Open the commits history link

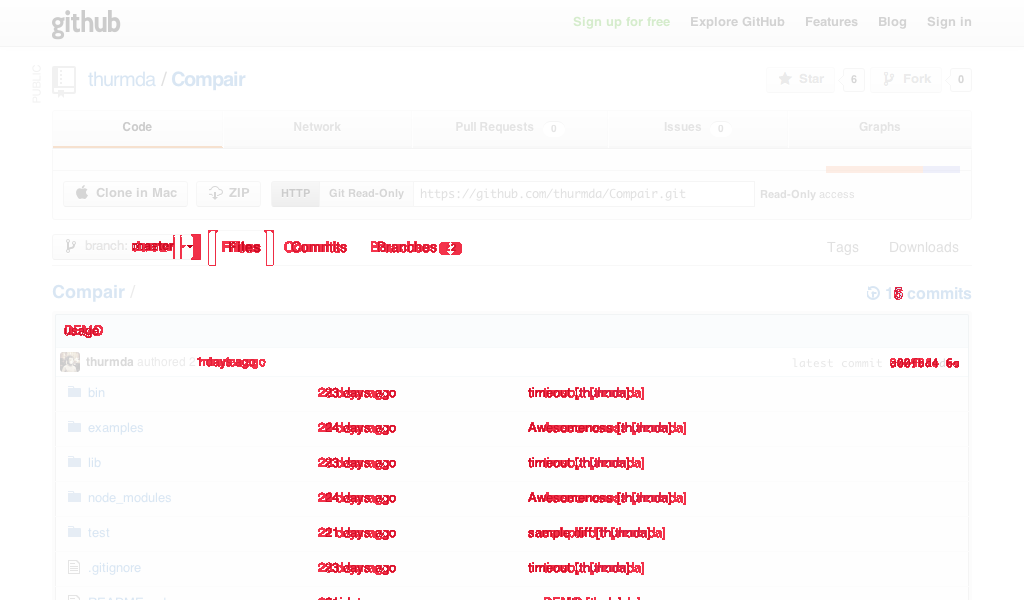click(928, 294)
